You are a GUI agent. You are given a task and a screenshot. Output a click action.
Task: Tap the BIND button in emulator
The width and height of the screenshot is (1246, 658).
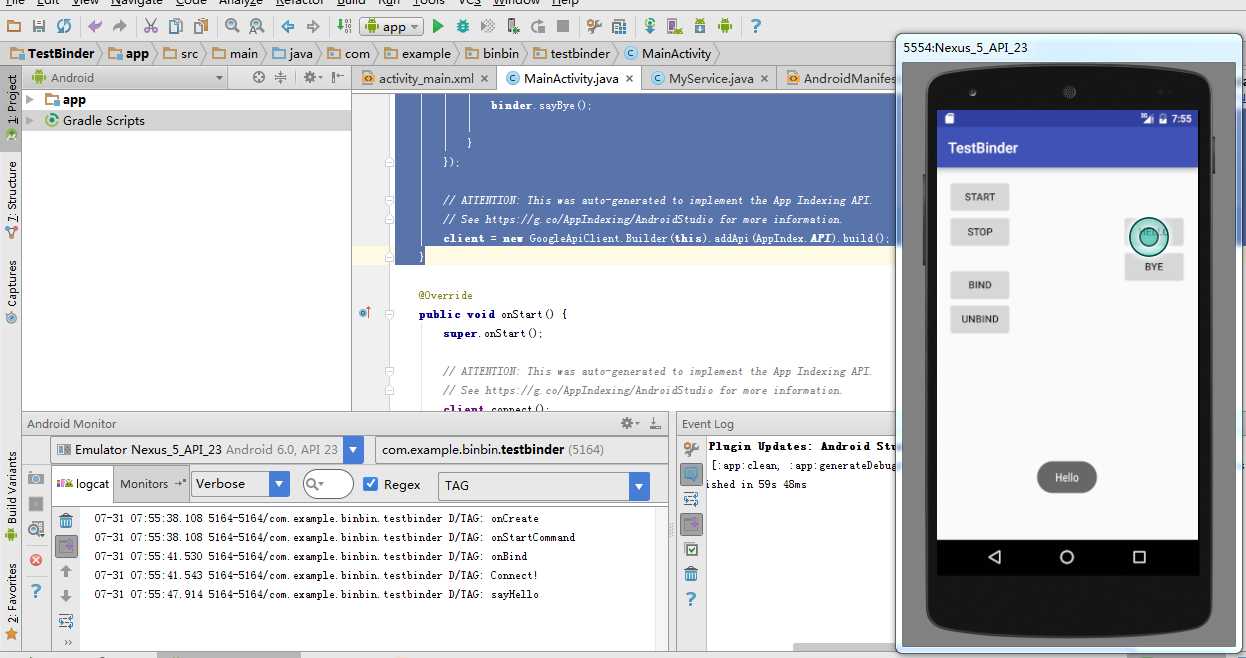(x=980, y=285)
